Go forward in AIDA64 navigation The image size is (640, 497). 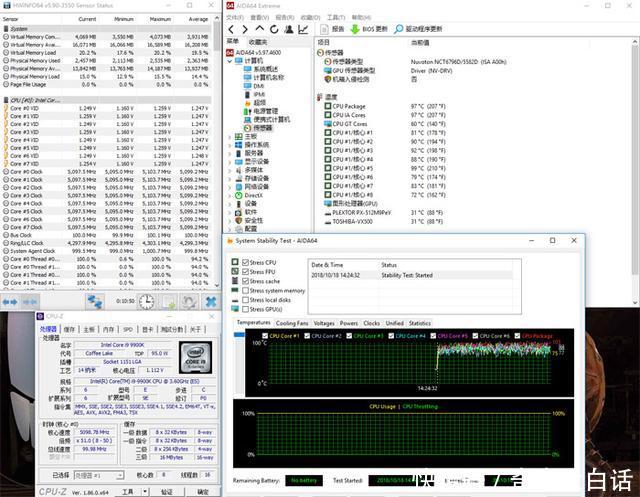pyautogui.click(x=245, y=29)
